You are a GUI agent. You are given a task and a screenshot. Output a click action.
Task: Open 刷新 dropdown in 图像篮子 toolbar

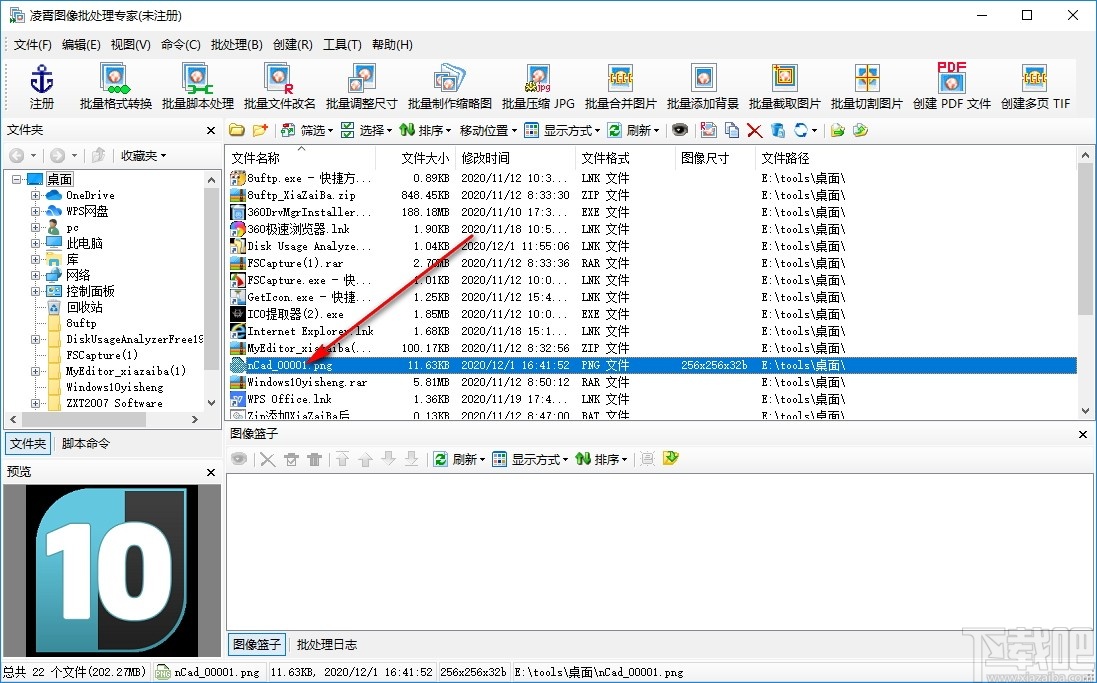[x=460, y=459]
